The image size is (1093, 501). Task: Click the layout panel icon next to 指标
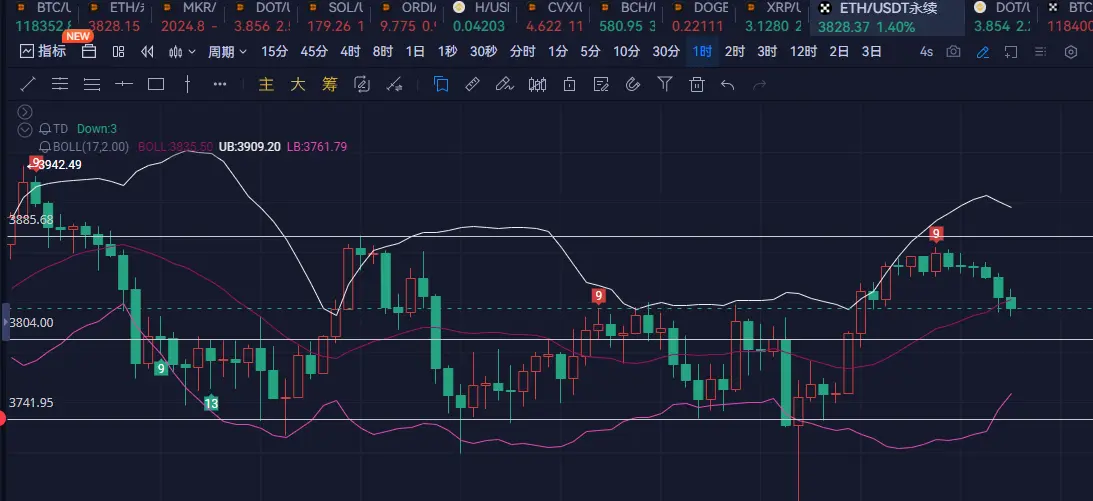[89, 52]
